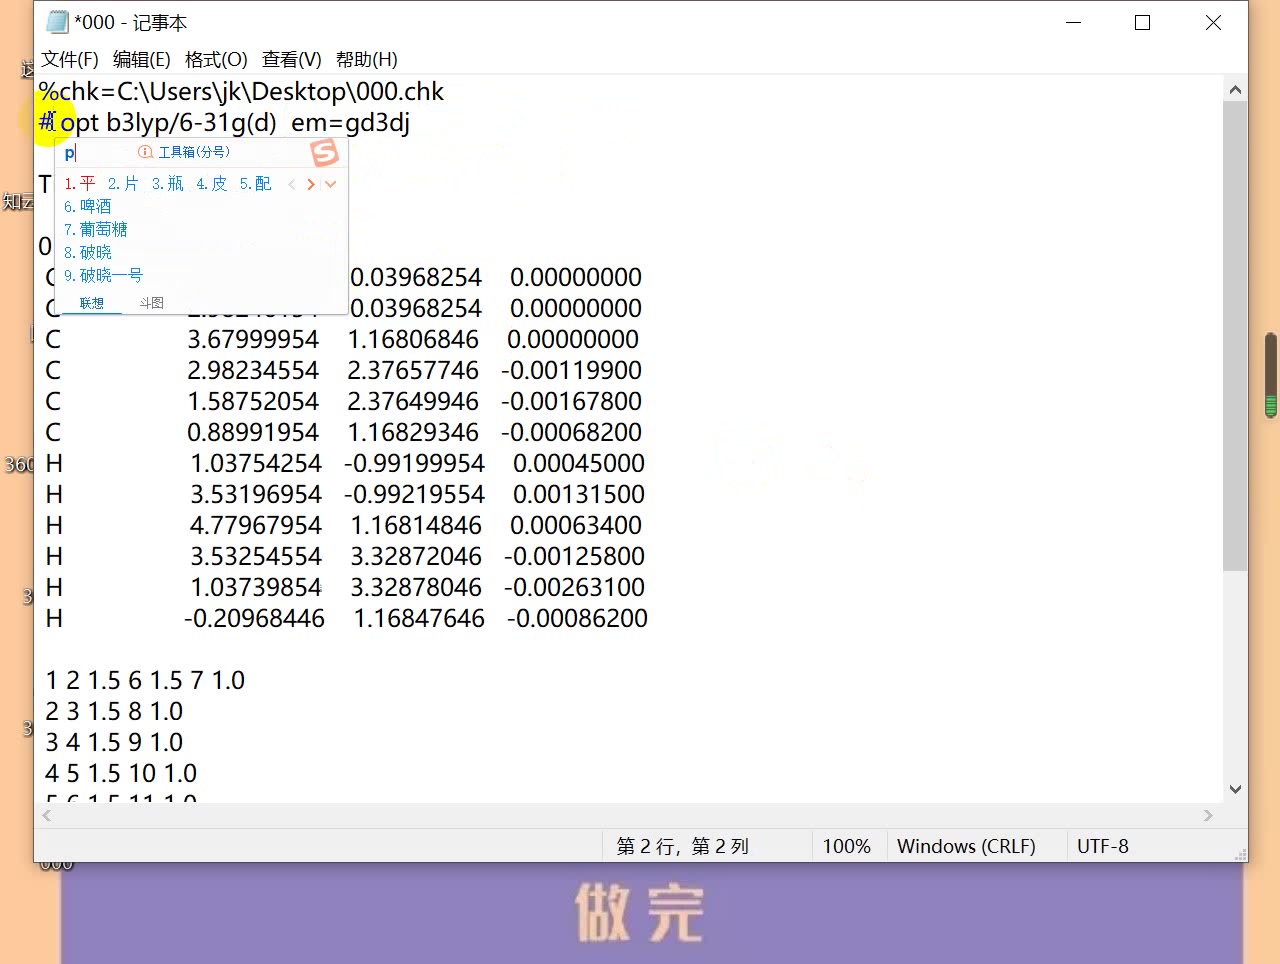Choose candidate 7 葡萄糖

[x=96, y=230]
